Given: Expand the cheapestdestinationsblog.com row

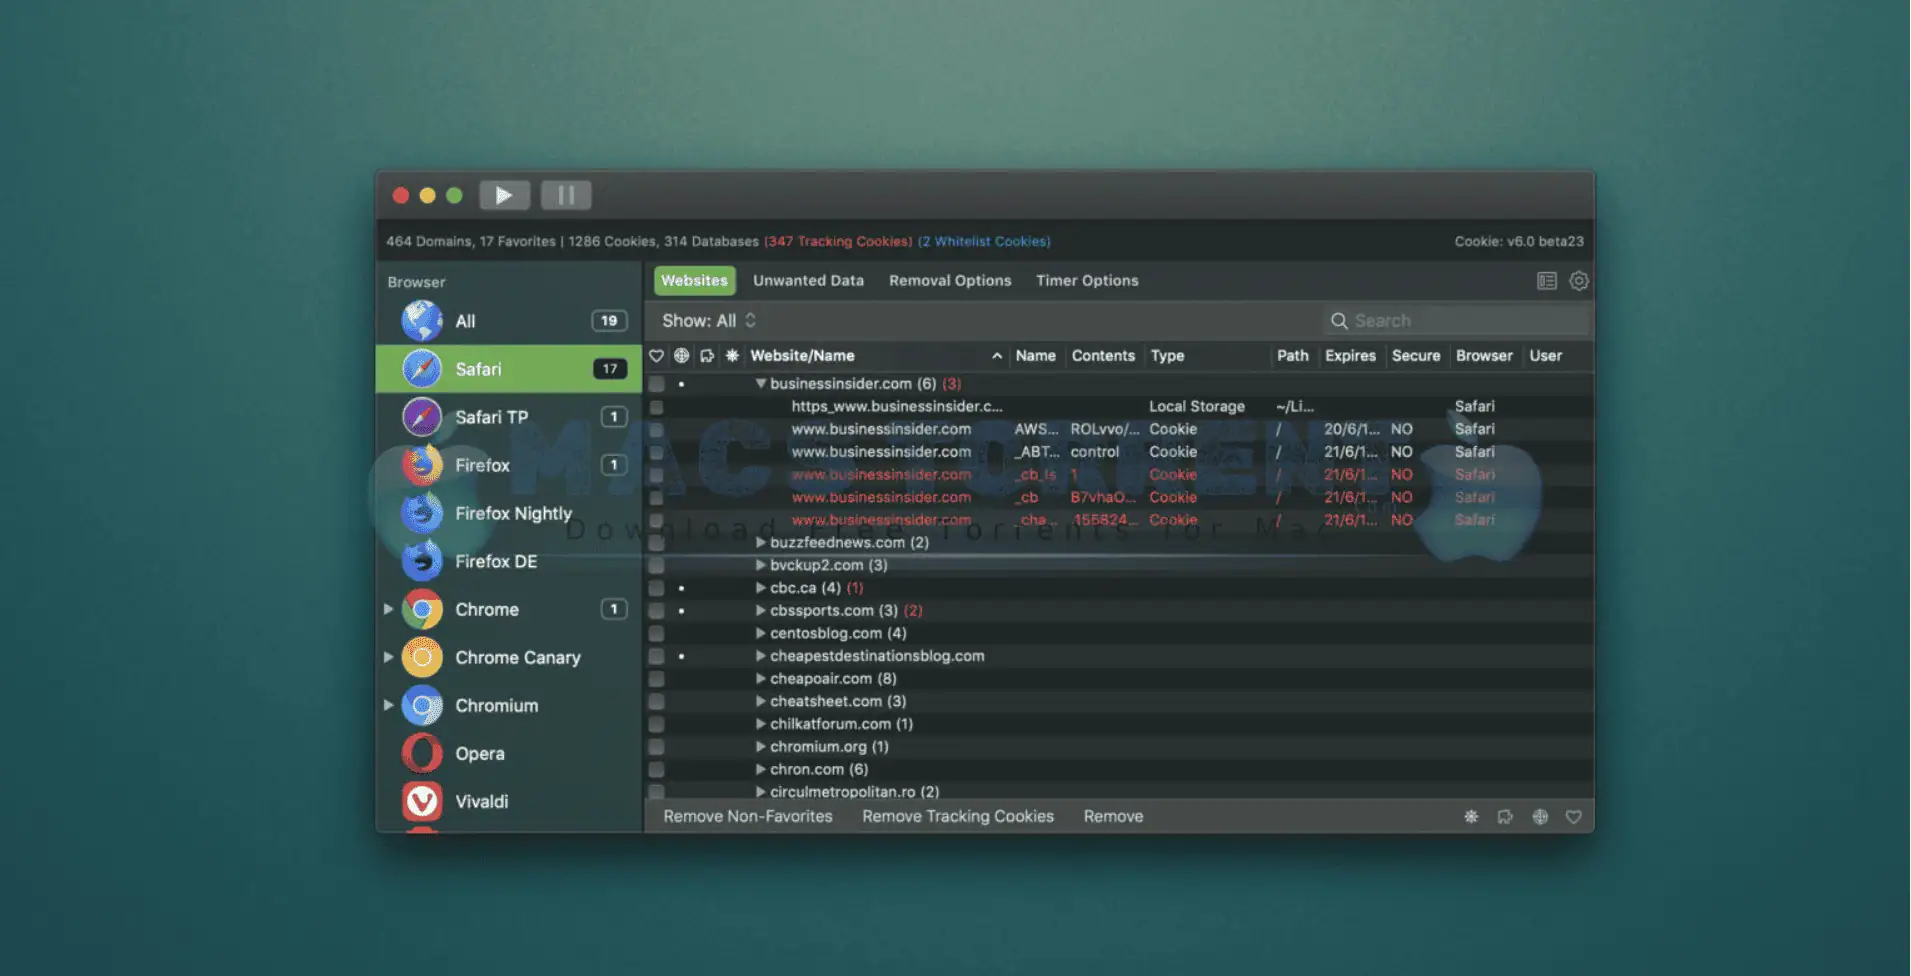Looking at the screenshot, I should click(x=761, y=656).
